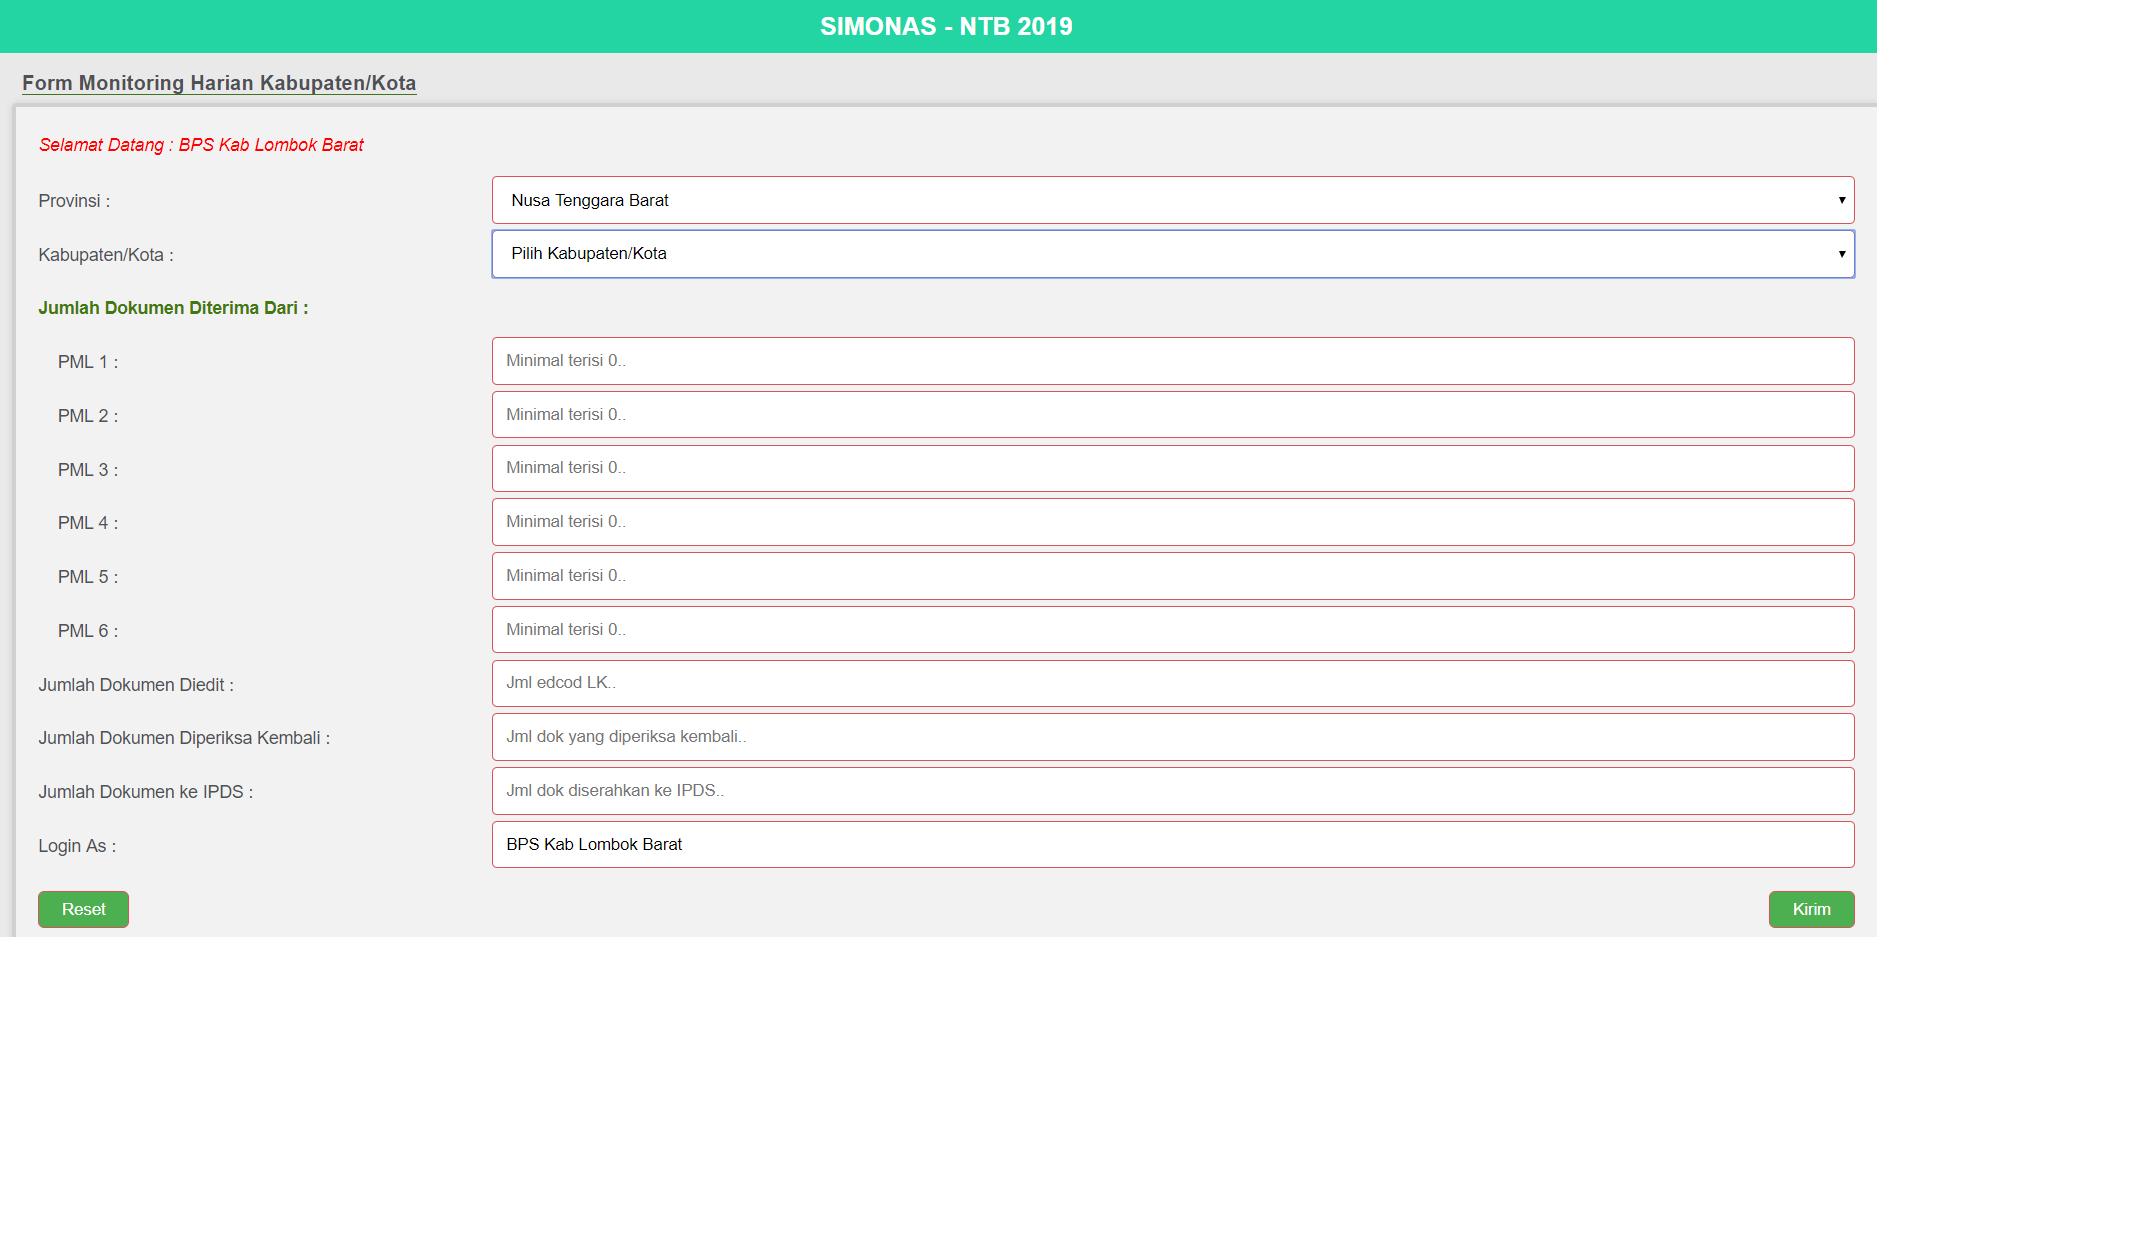Click the PML 6 input field
The width and height of the screenshot is (2154, 1234).
[x=1173, y=630]
